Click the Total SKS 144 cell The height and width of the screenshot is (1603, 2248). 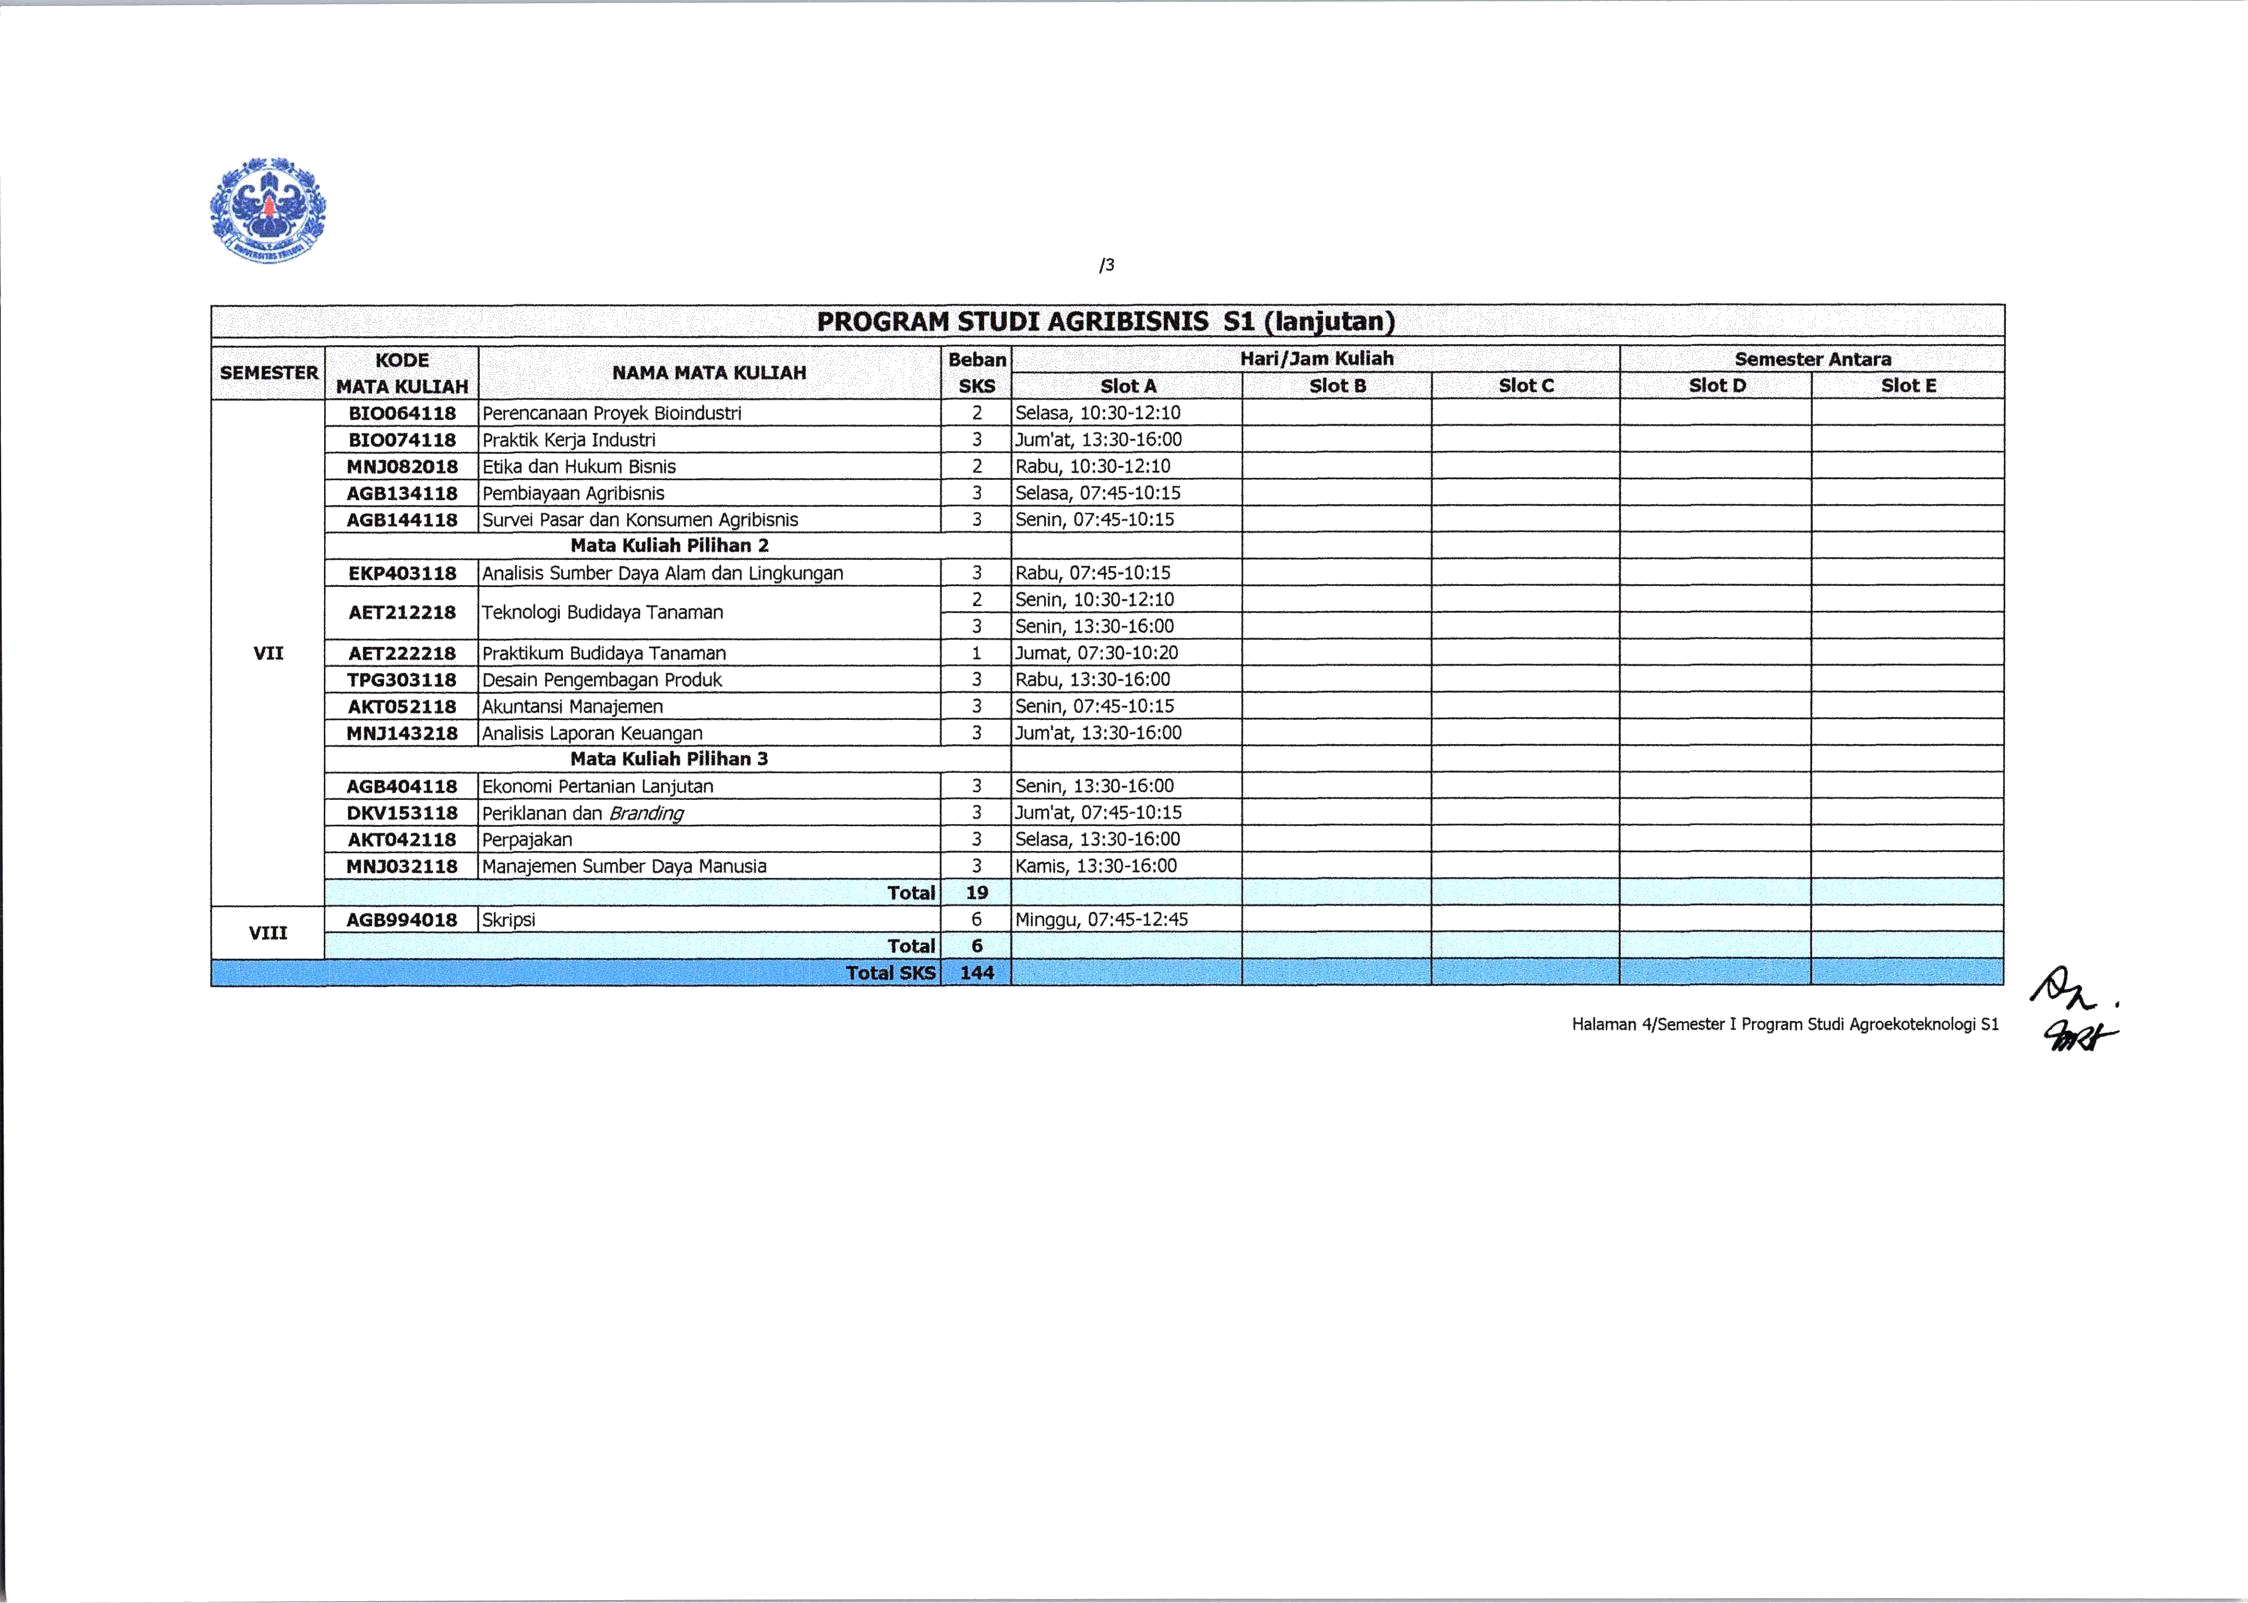977,973
